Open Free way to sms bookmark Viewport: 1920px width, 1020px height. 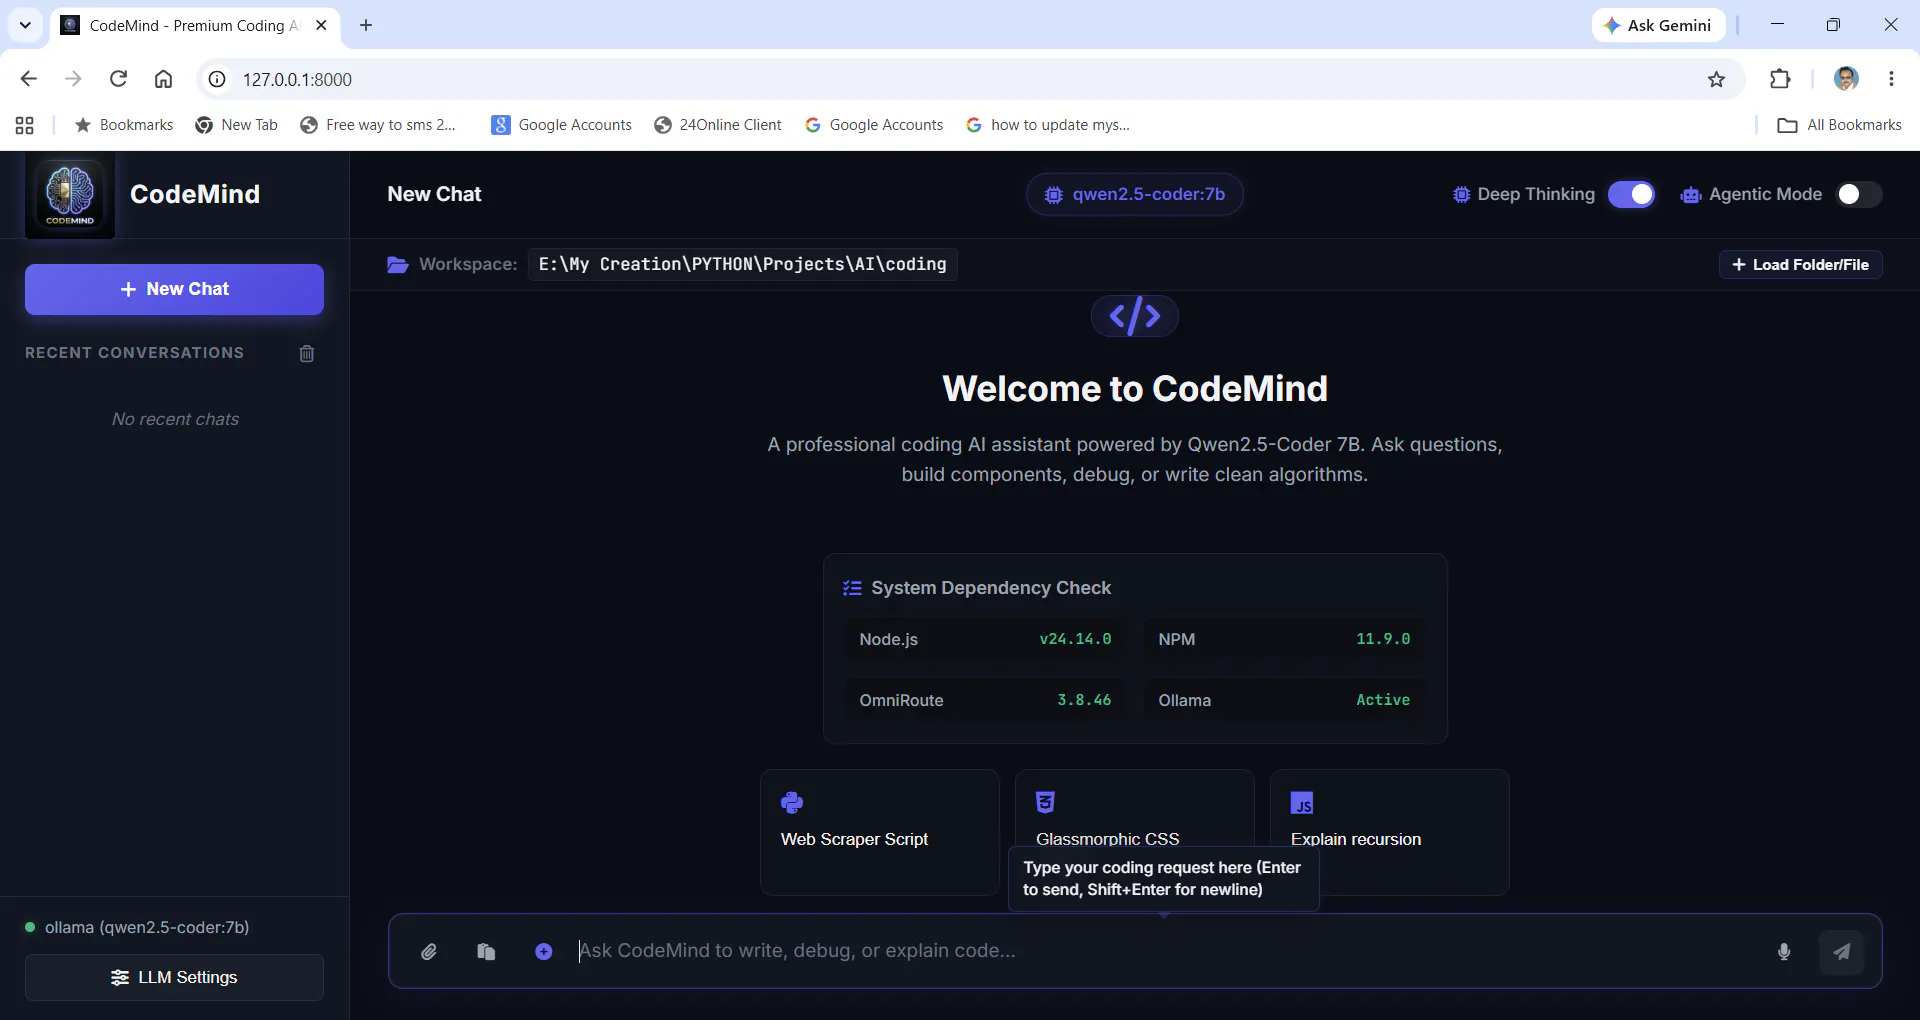[x=378, y=125]
